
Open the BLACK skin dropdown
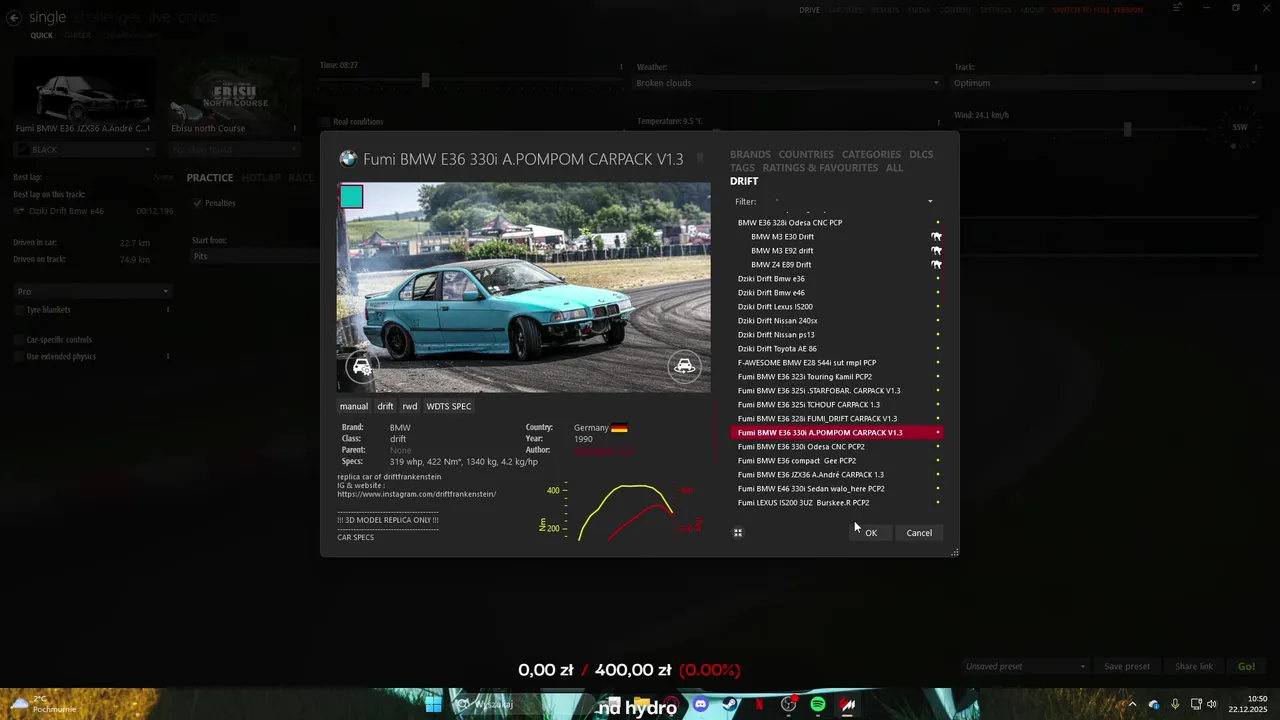tap(83, 150)
